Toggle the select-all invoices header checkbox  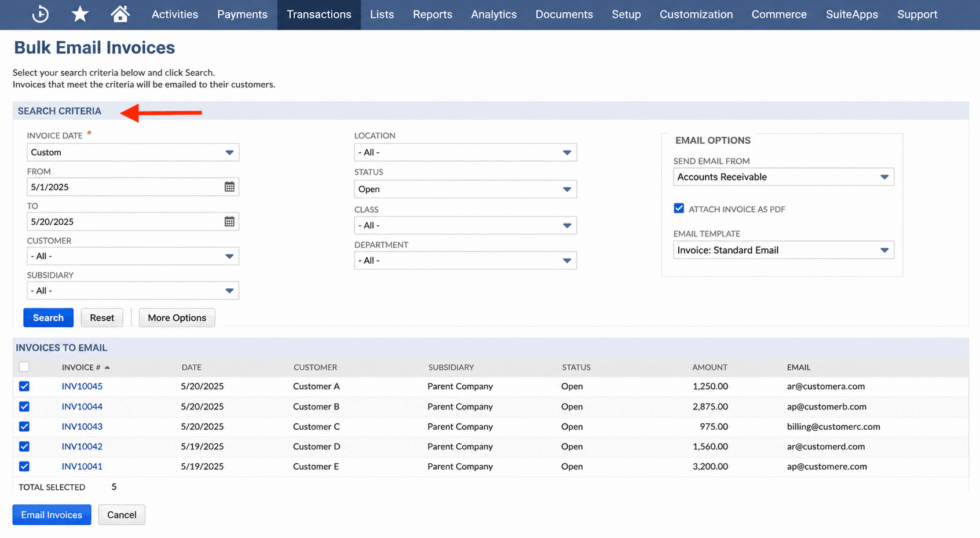[x=24, y=367]
